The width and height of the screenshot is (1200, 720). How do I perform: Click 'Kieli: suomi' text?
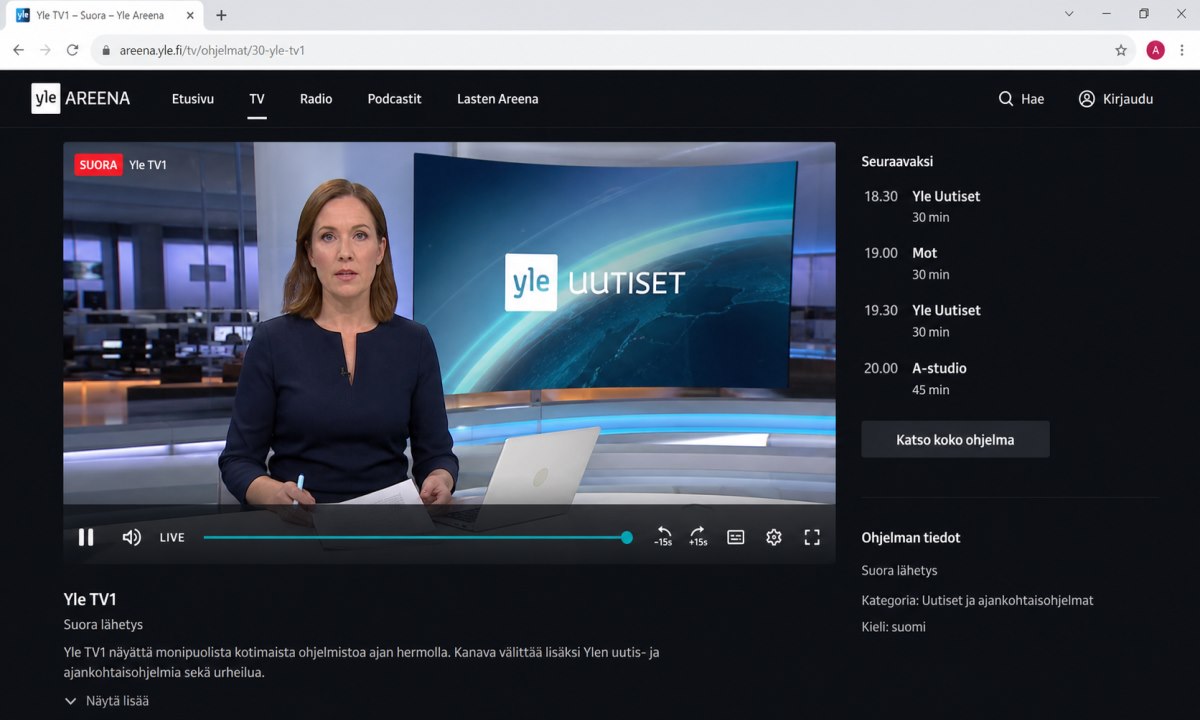coord(893,627)
